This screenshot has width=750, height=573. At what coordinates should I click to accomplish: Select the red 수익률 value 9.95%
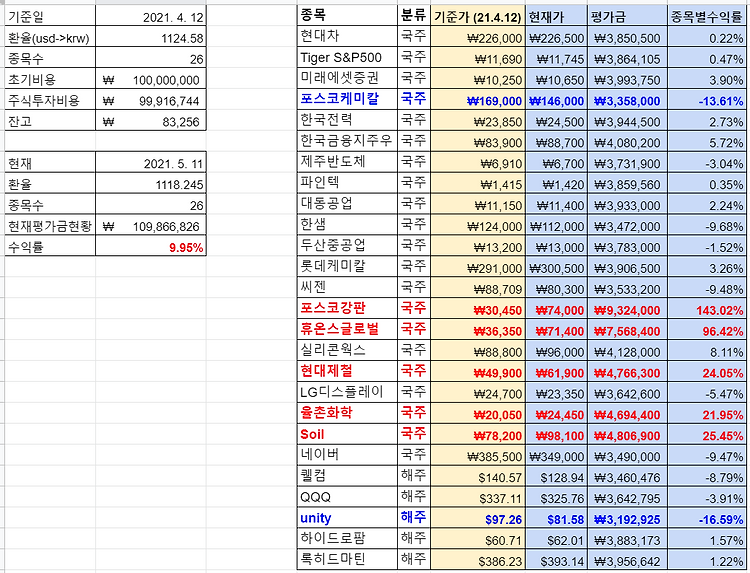(151, 247)
